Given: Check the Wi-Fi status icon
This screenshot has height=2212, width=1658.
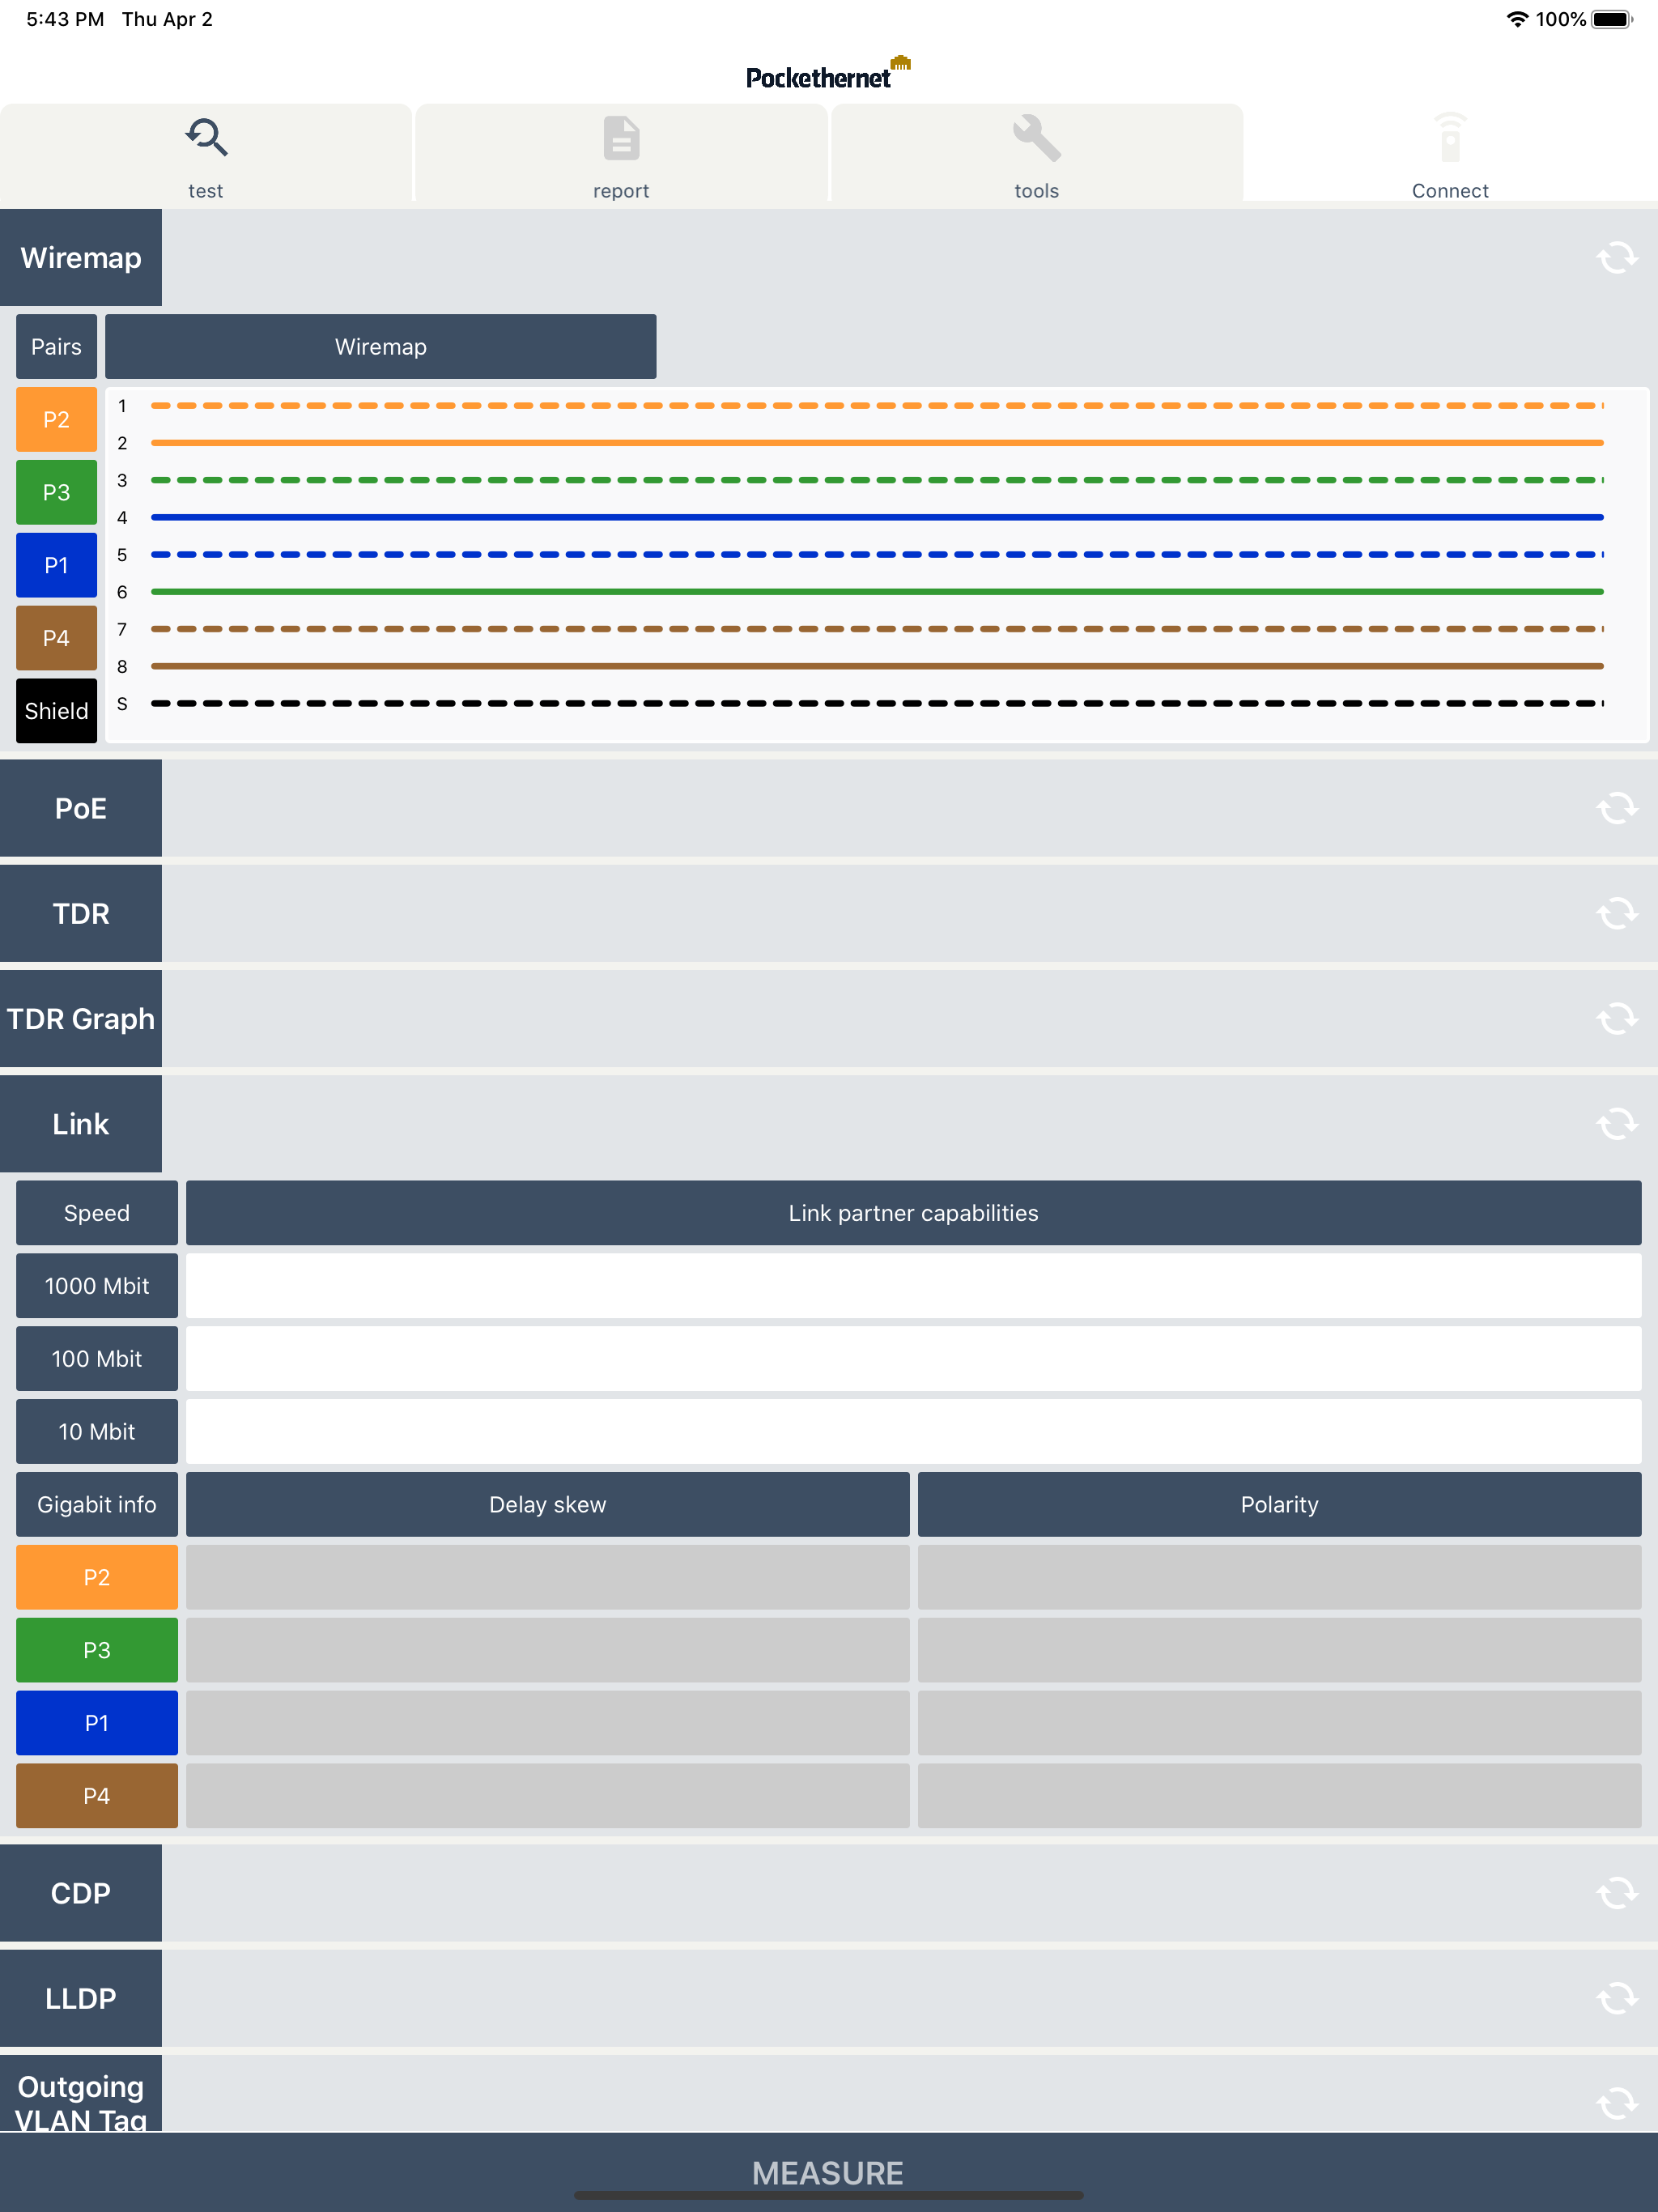Looking at the screenshot, I should coord(1517,19).
